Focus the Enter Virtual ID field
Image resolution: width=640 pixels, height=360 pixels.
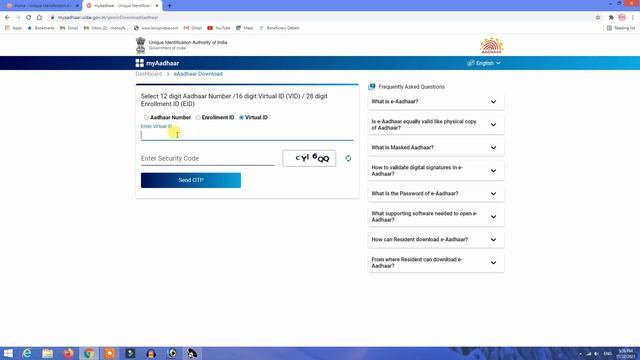247,135
